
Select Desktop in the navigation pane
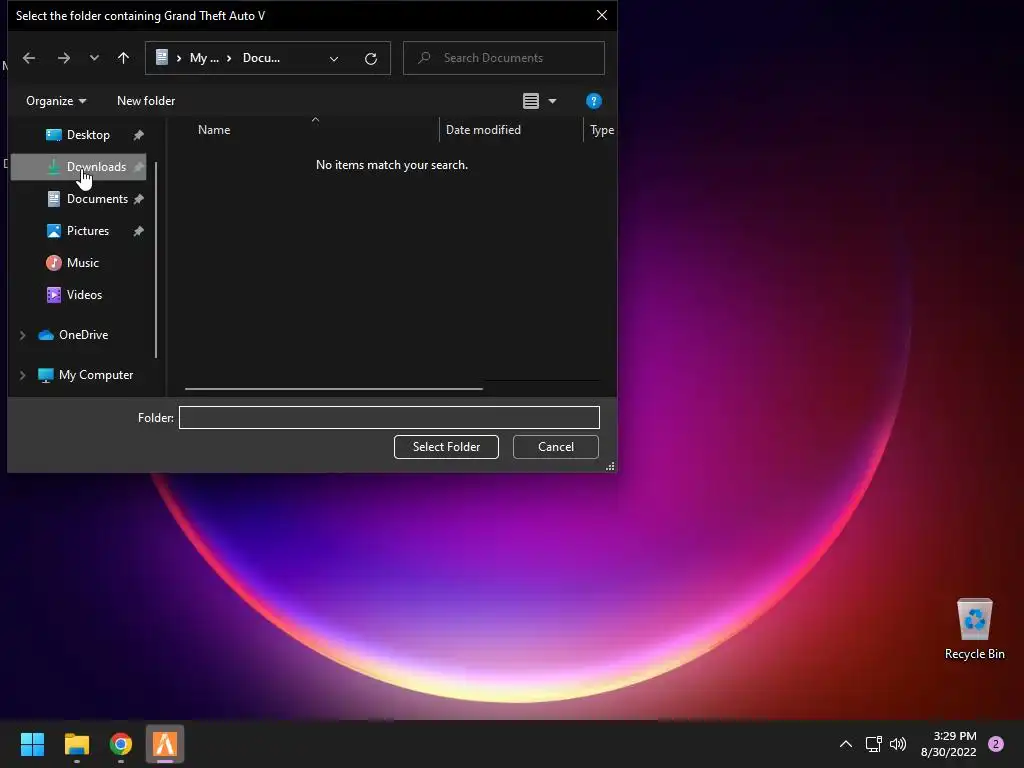79,135
